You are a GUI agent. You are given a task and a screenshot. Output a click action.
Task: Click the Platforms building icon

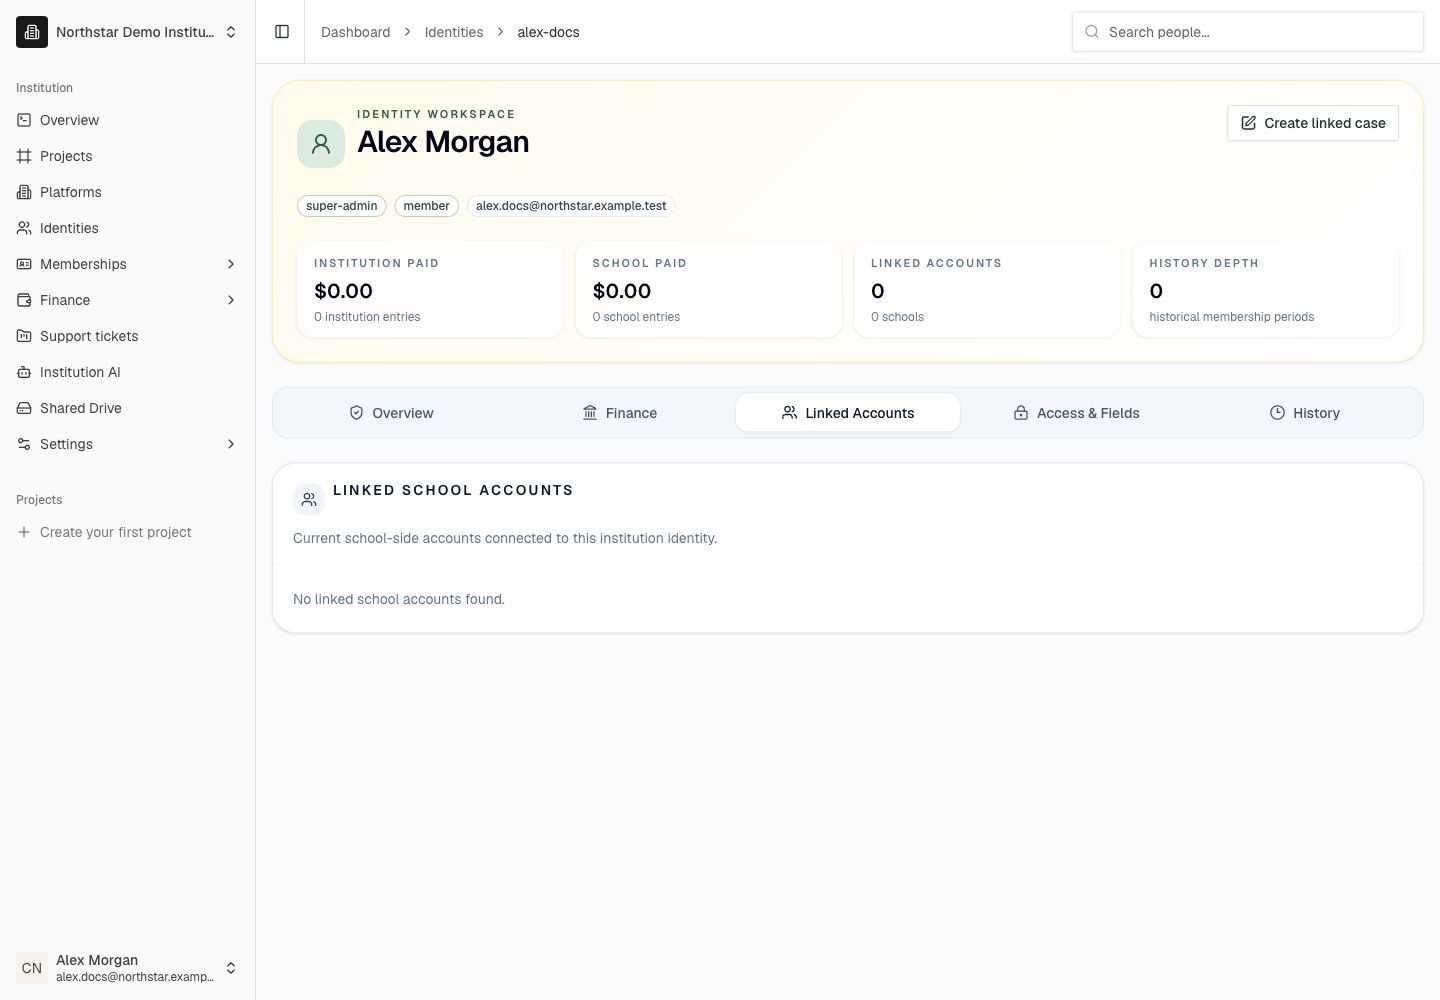[x=24, y=192]
